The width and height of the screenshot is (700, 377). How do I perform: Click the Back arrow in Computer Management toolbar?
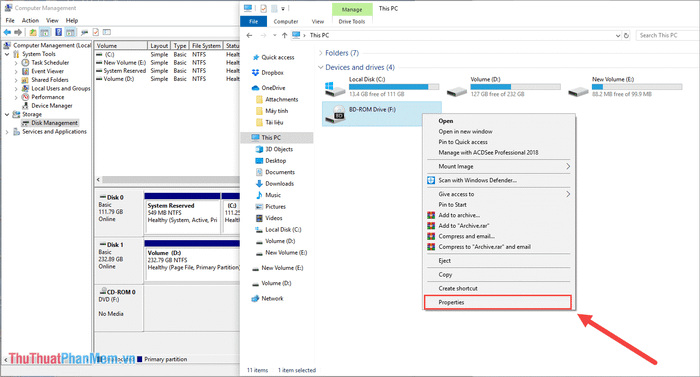[x=7, y=32]
